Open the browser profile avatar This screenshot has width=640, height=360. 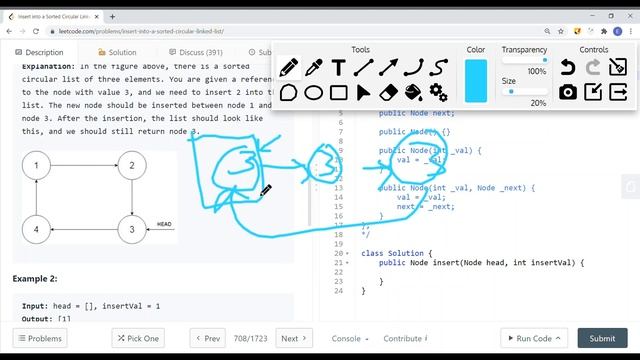pyautogui.click(x=618, y=31)
